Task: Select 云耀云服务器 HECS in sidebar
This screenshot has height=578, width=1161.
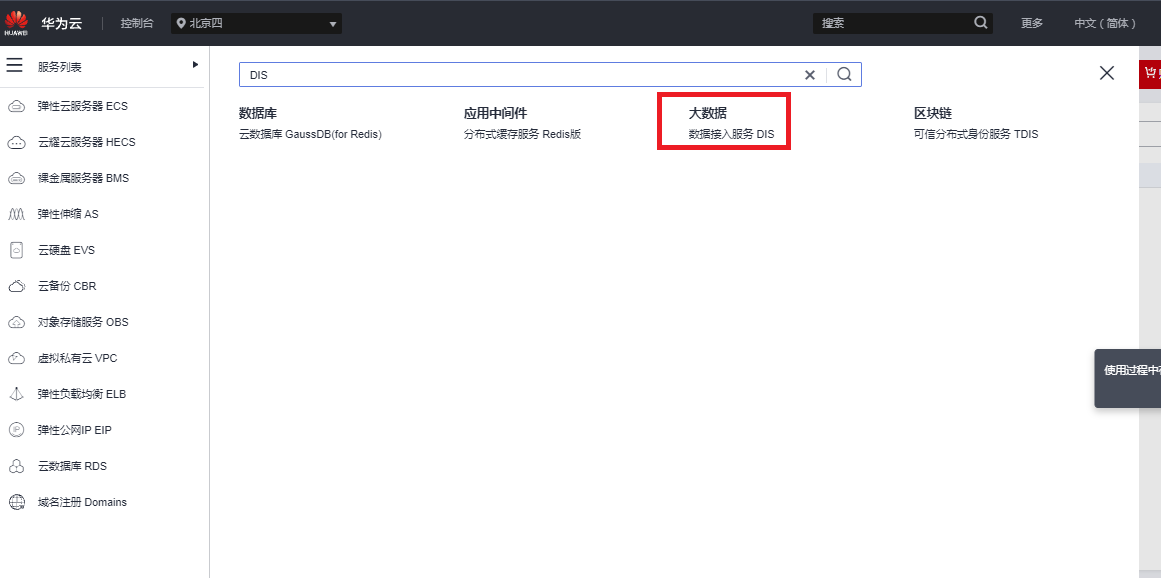Action: click(87, 142)
